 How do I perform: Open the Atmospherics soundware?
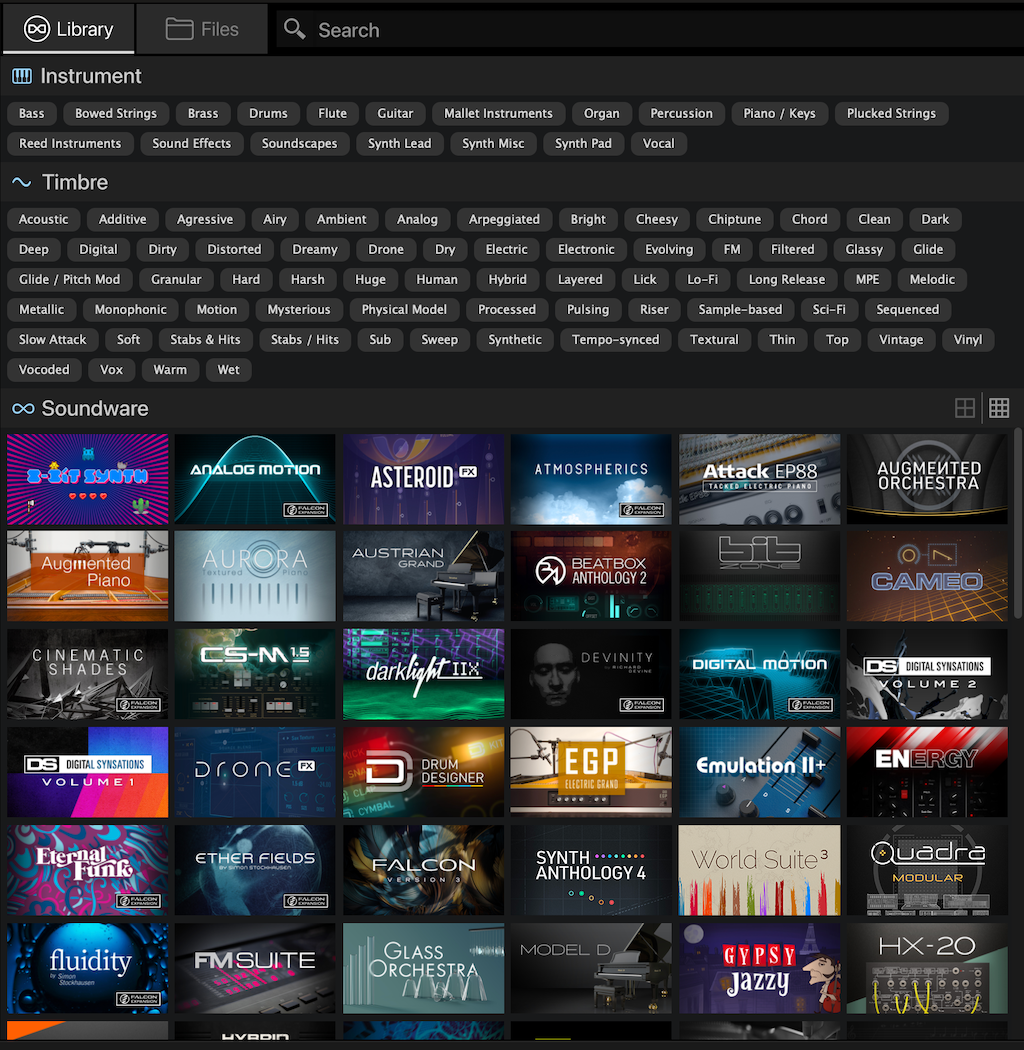pos(591,479)
